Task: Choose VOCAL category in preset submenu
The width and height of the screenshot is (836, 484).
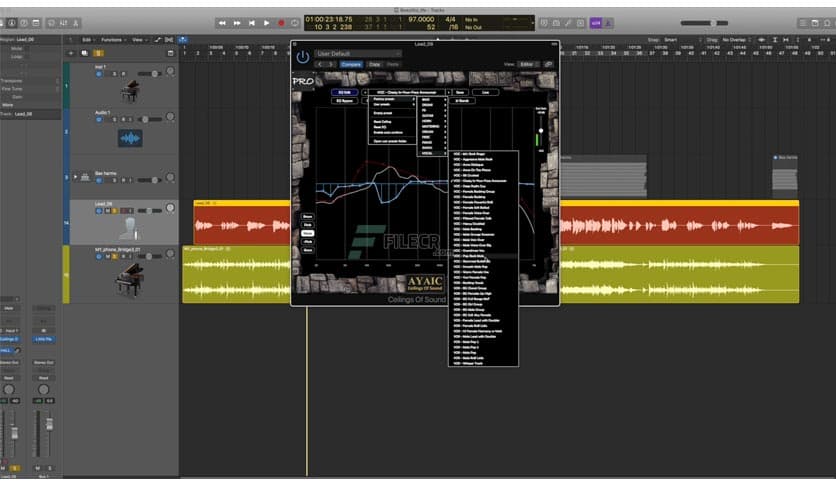Action: pyautogui.click(x=432, y=153)
